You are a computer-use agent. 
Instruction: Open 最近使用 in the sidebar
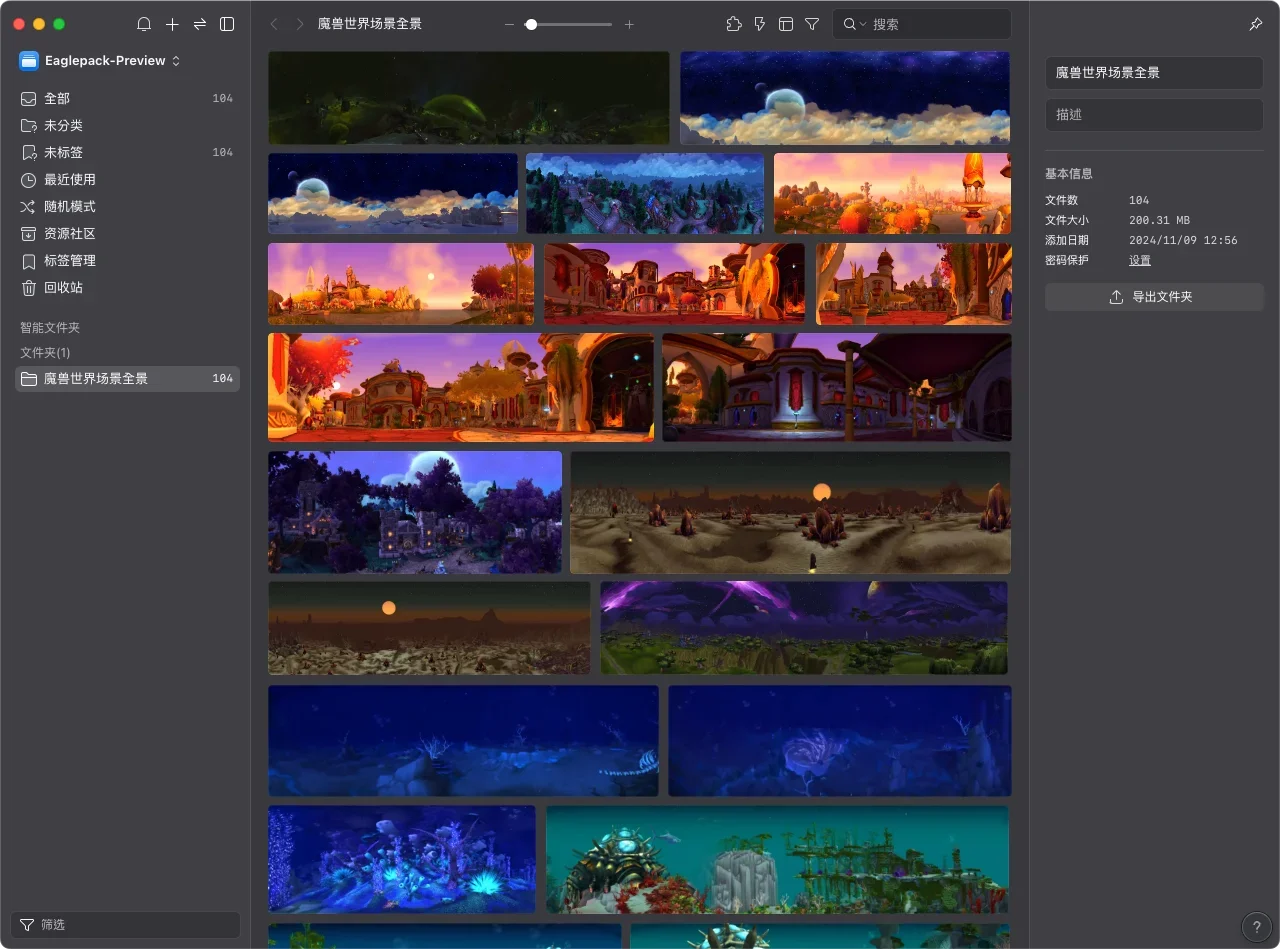[x=127, y=180]
